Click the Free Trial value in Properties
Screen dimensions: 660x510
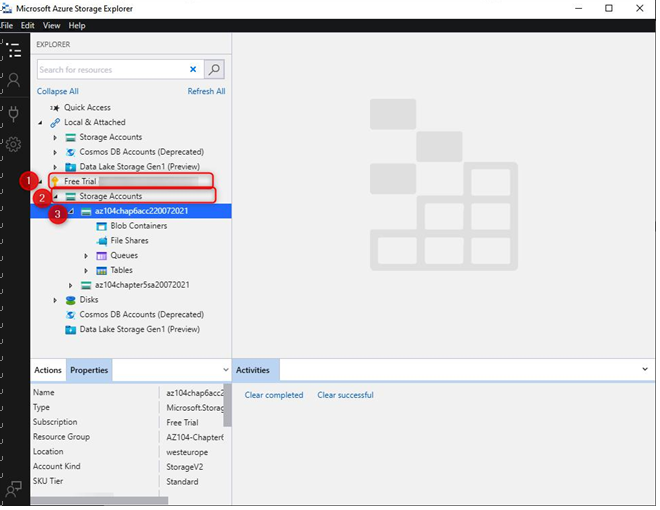pos(182,422)
